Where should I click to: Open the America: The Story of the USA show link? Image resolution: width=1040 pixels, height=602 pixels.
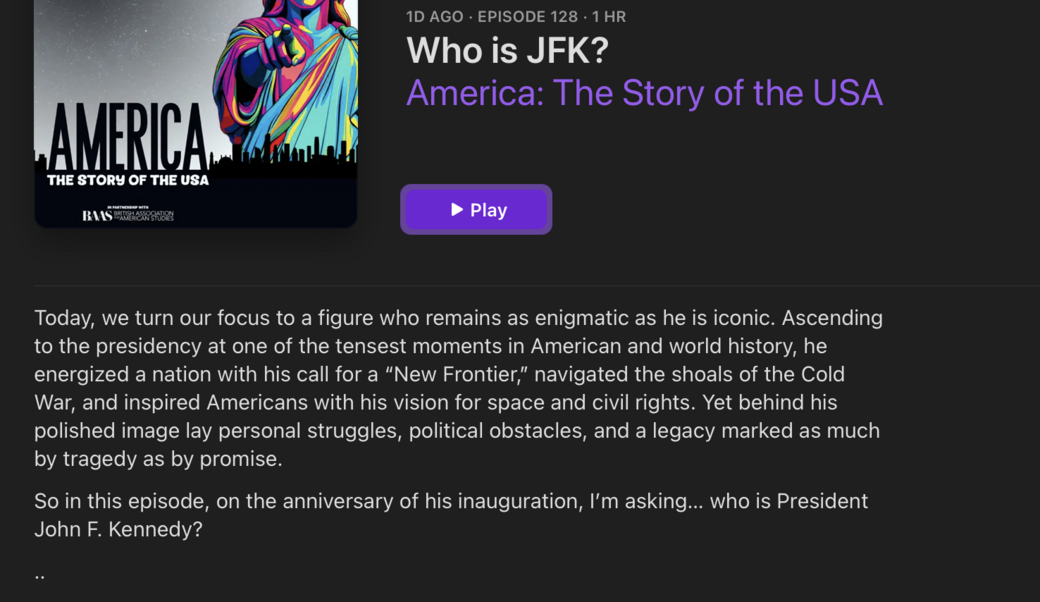pyautogui.click(x=644, y=93)
